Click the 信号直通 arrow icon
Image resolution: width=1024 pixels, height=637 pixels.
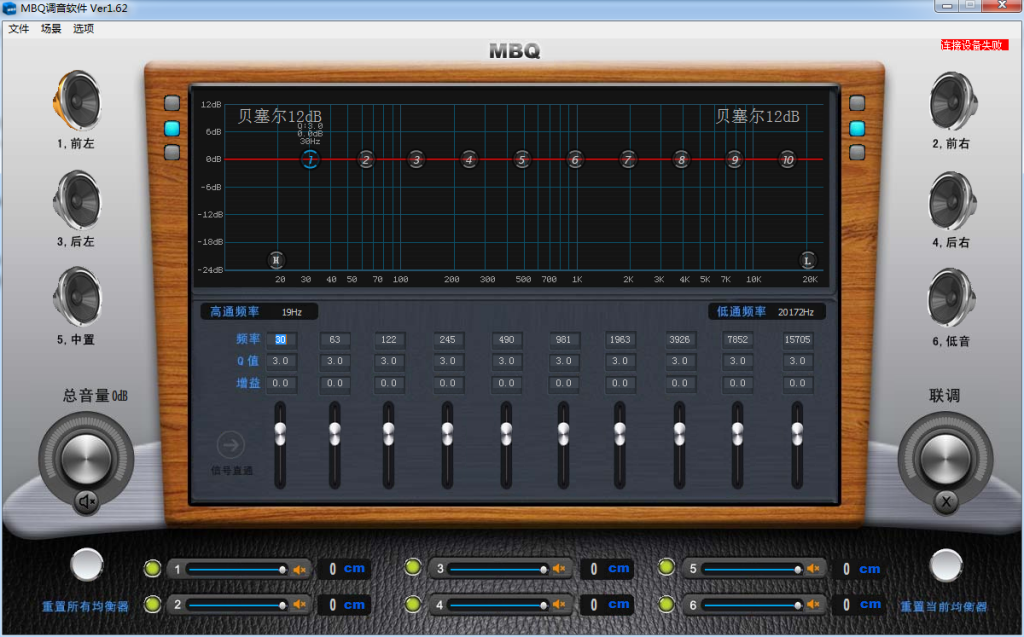pyautogui.click(x=231, y=445)
